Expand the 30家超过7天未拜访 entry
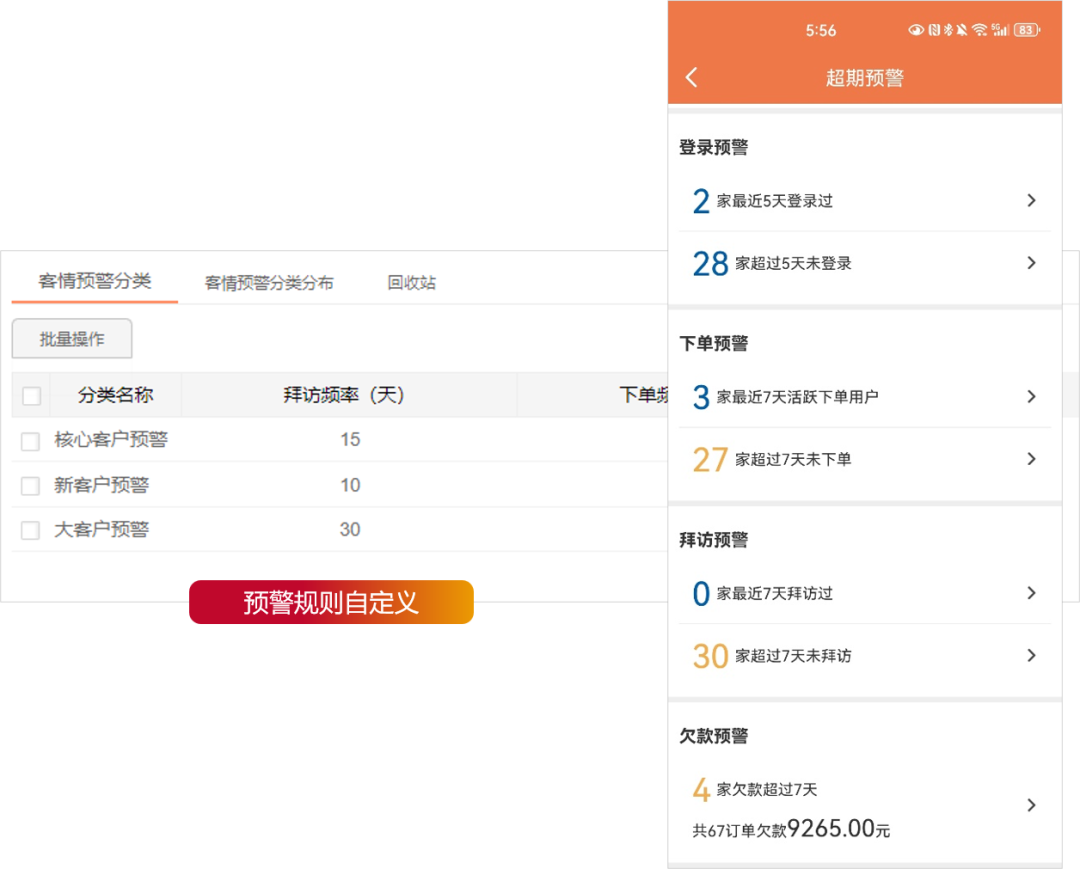 coord(865,655)
